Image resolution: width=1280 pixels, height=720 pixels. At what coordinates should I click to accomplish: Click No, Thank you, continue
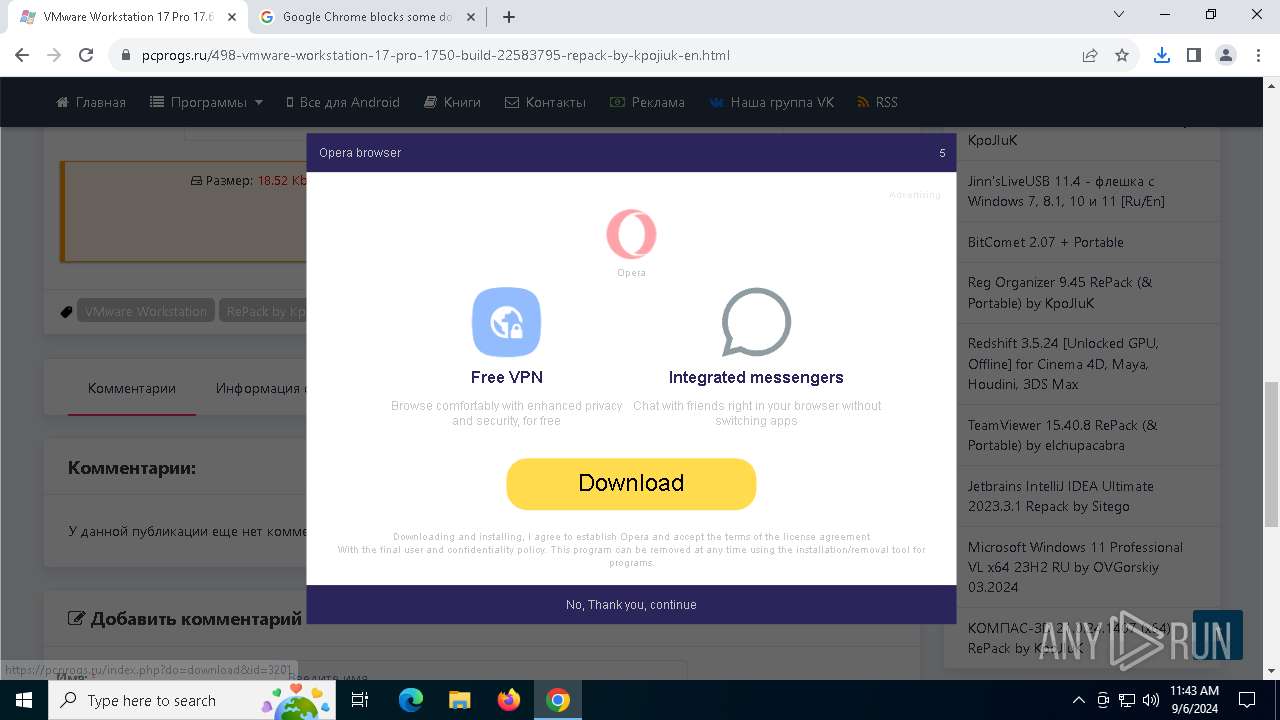(631, 605)
